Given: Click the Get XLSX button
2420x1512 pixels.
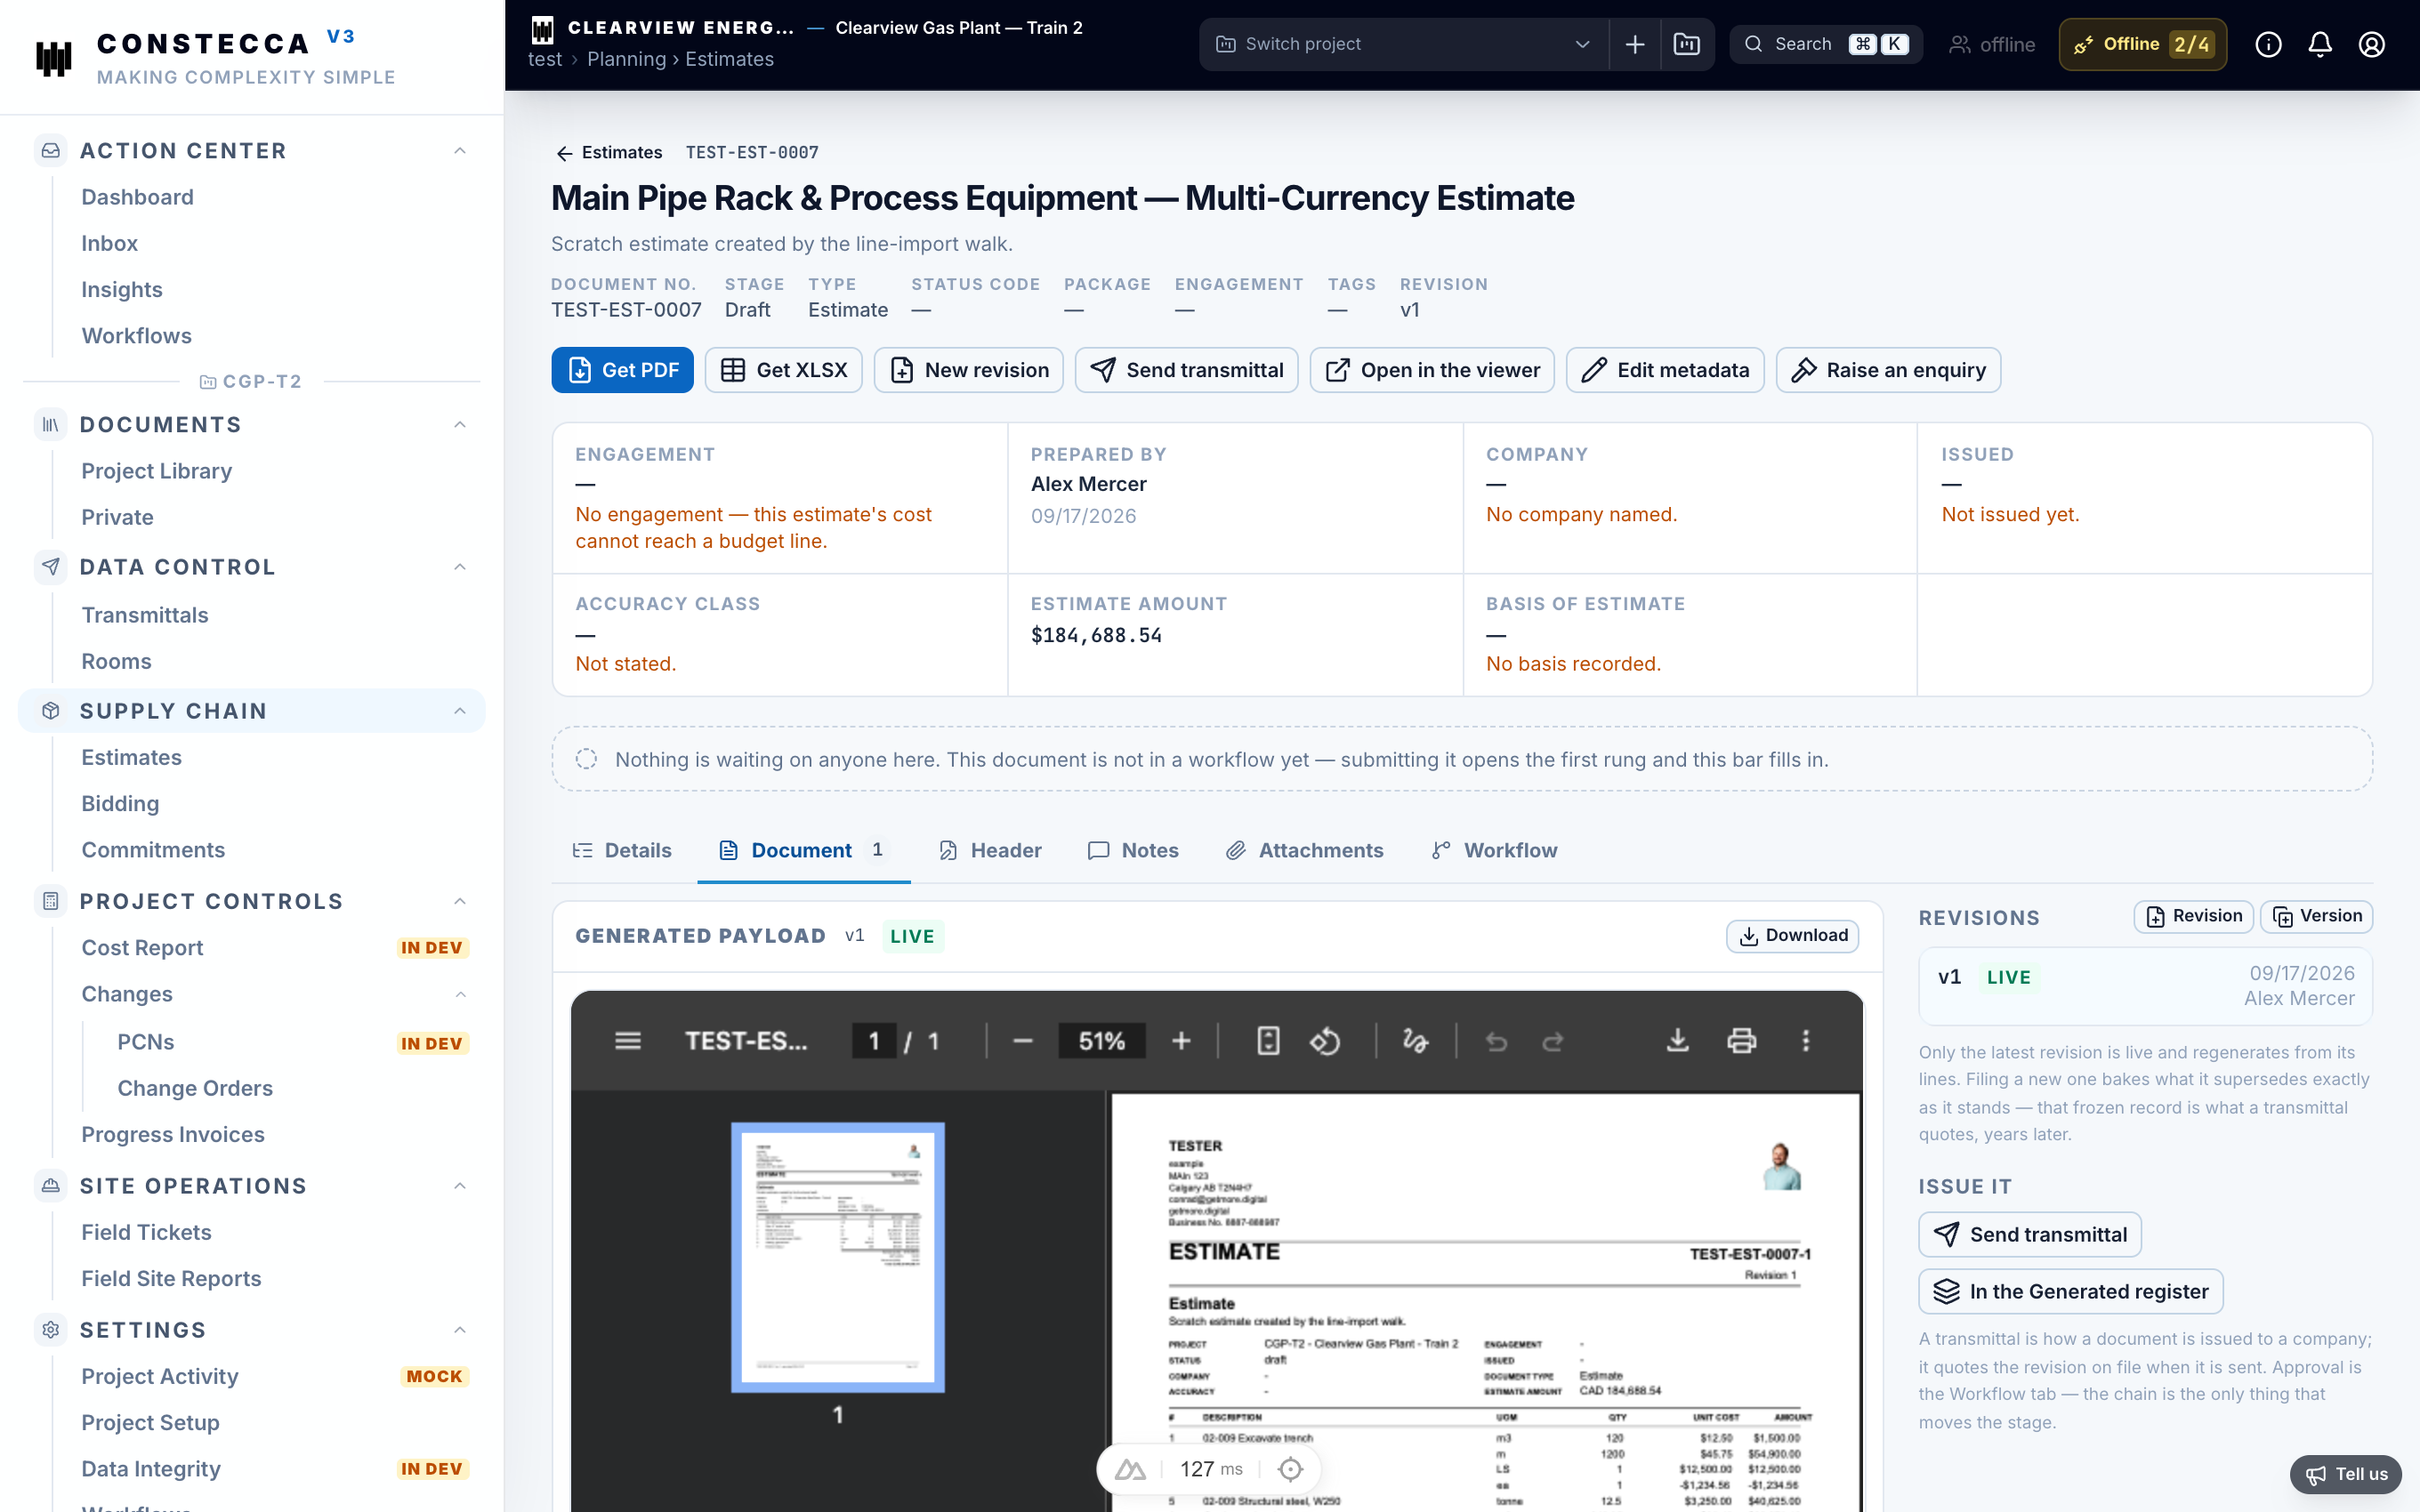Looking at the screenshot, I should click(783, 370).
